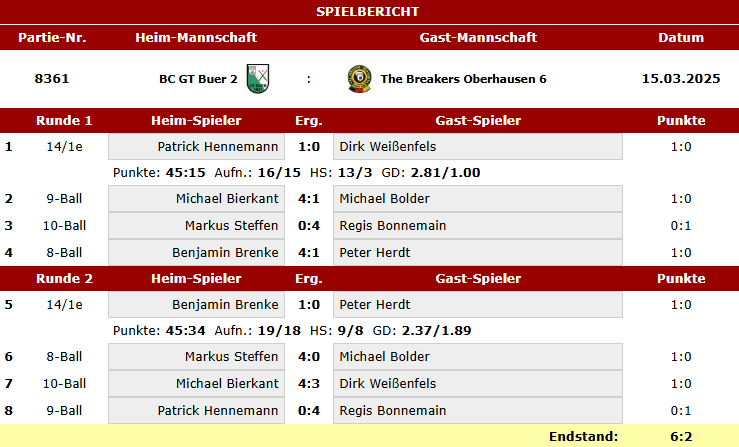Select Patrick Hennemann in game 8 9-Ball
The image size is (739, 447).
pyautogui.click(x=197, y=411)
